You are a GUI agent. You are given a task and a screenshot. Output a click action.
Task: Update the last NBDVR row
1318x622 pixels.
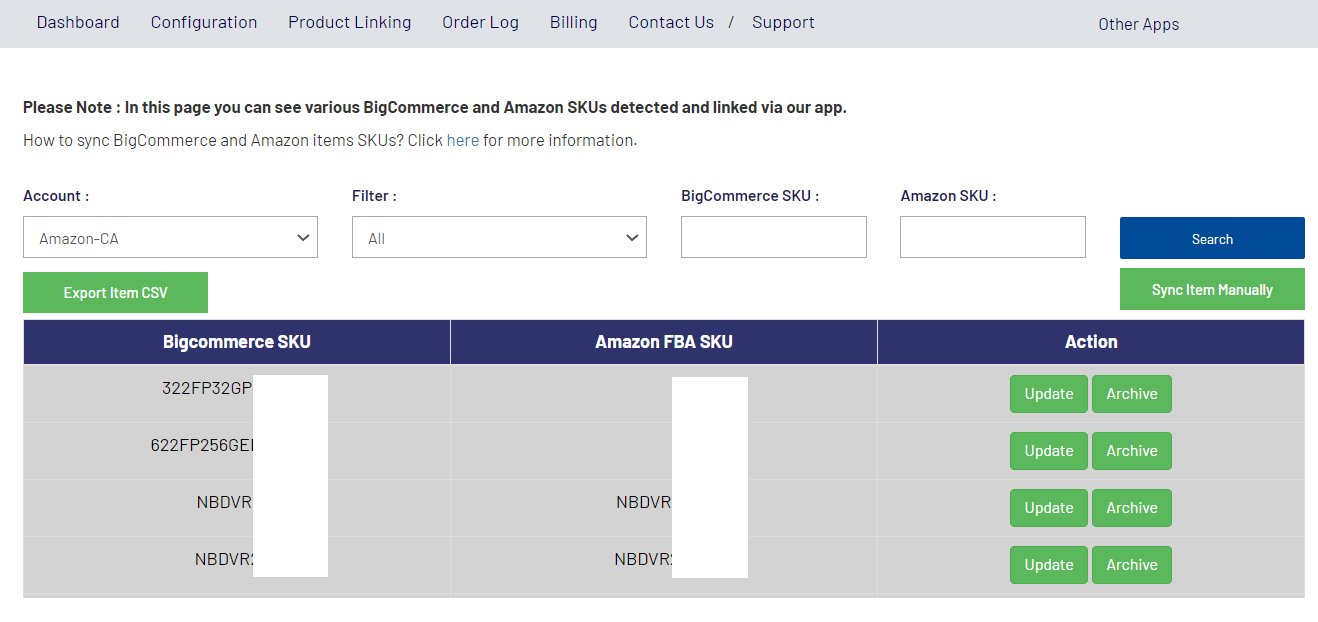(1048, 565)
